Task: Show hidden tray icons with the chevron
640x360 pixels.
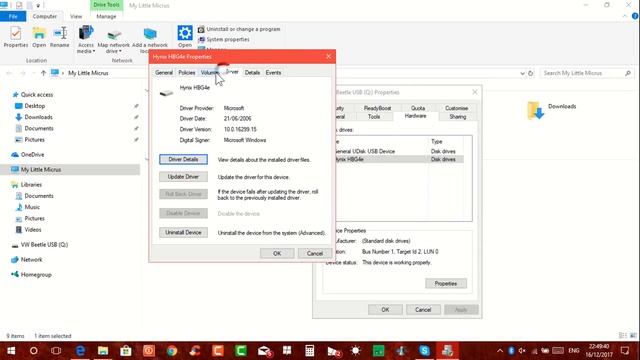Action: pos(500,351)
